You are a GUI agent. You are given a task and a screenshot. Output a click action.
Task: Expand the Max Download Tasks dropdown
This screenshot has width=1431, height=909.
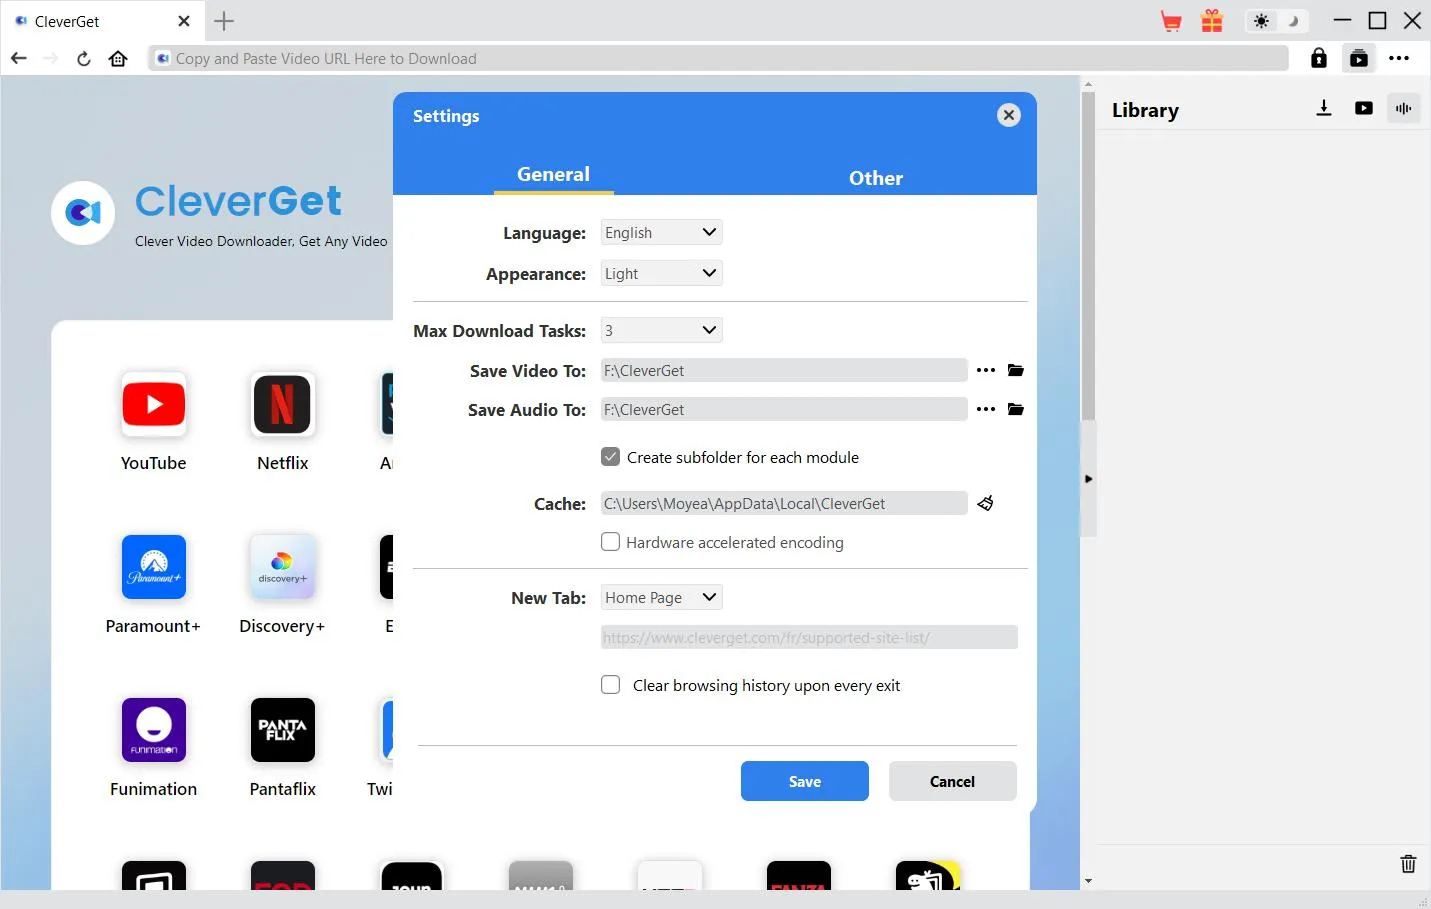(x=661, y=331)
